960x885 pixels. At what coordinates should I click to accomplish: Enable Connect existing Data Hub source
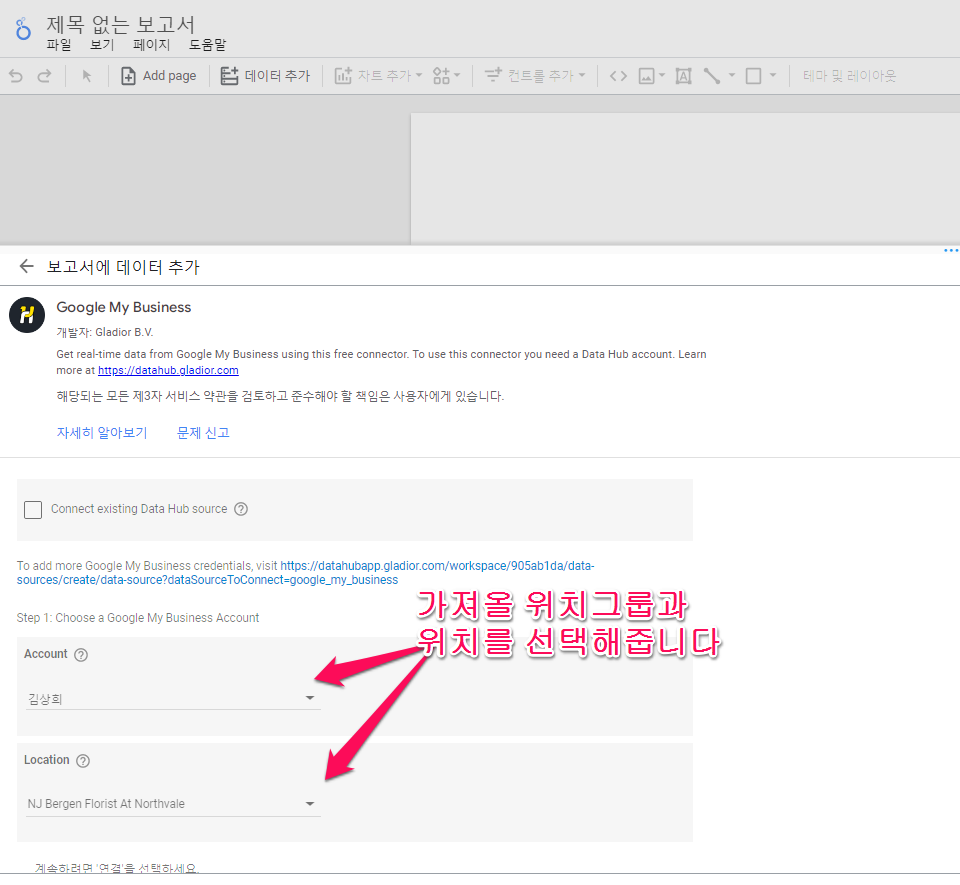click(x=33, y=510)
